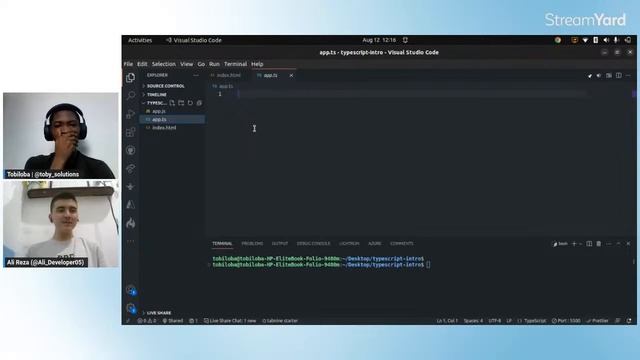Open the Terminal menu
The image size is (640, 360).
click(236, 64)
